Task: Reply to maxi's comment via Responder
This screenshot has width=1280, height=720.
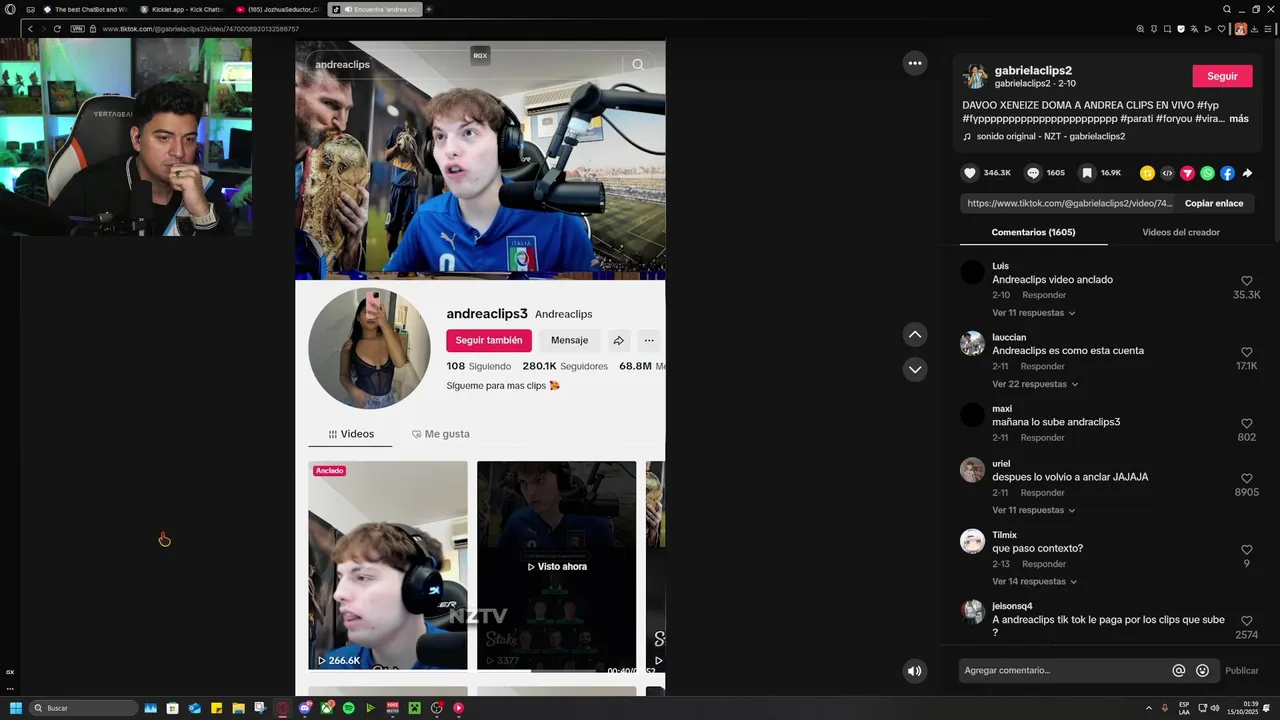Action: [x=1042, y=437]
